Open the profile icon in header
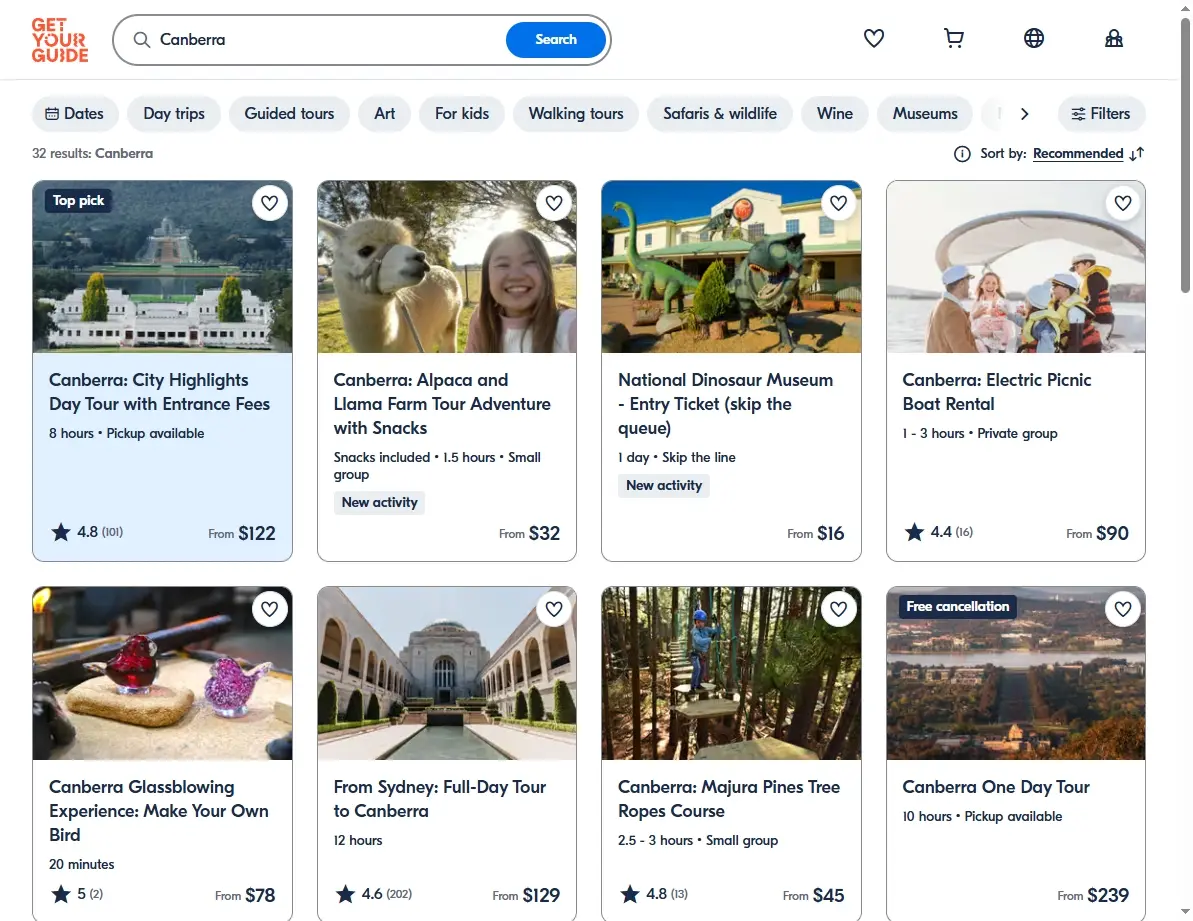Image resolution: width=1193 pixels, height=921 pixels. coord(1113,38)
